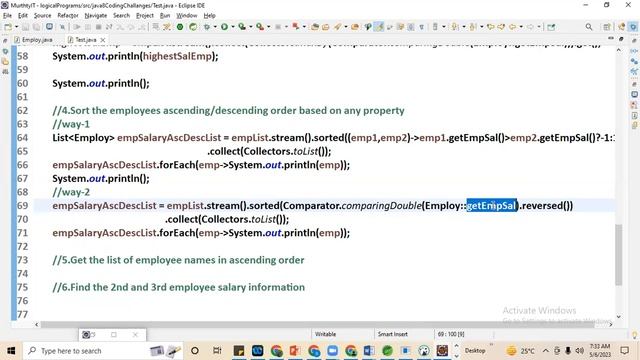The width and height of the screenshot is (640, 360).
Task: Open the File menu
Action: point(7,16)
